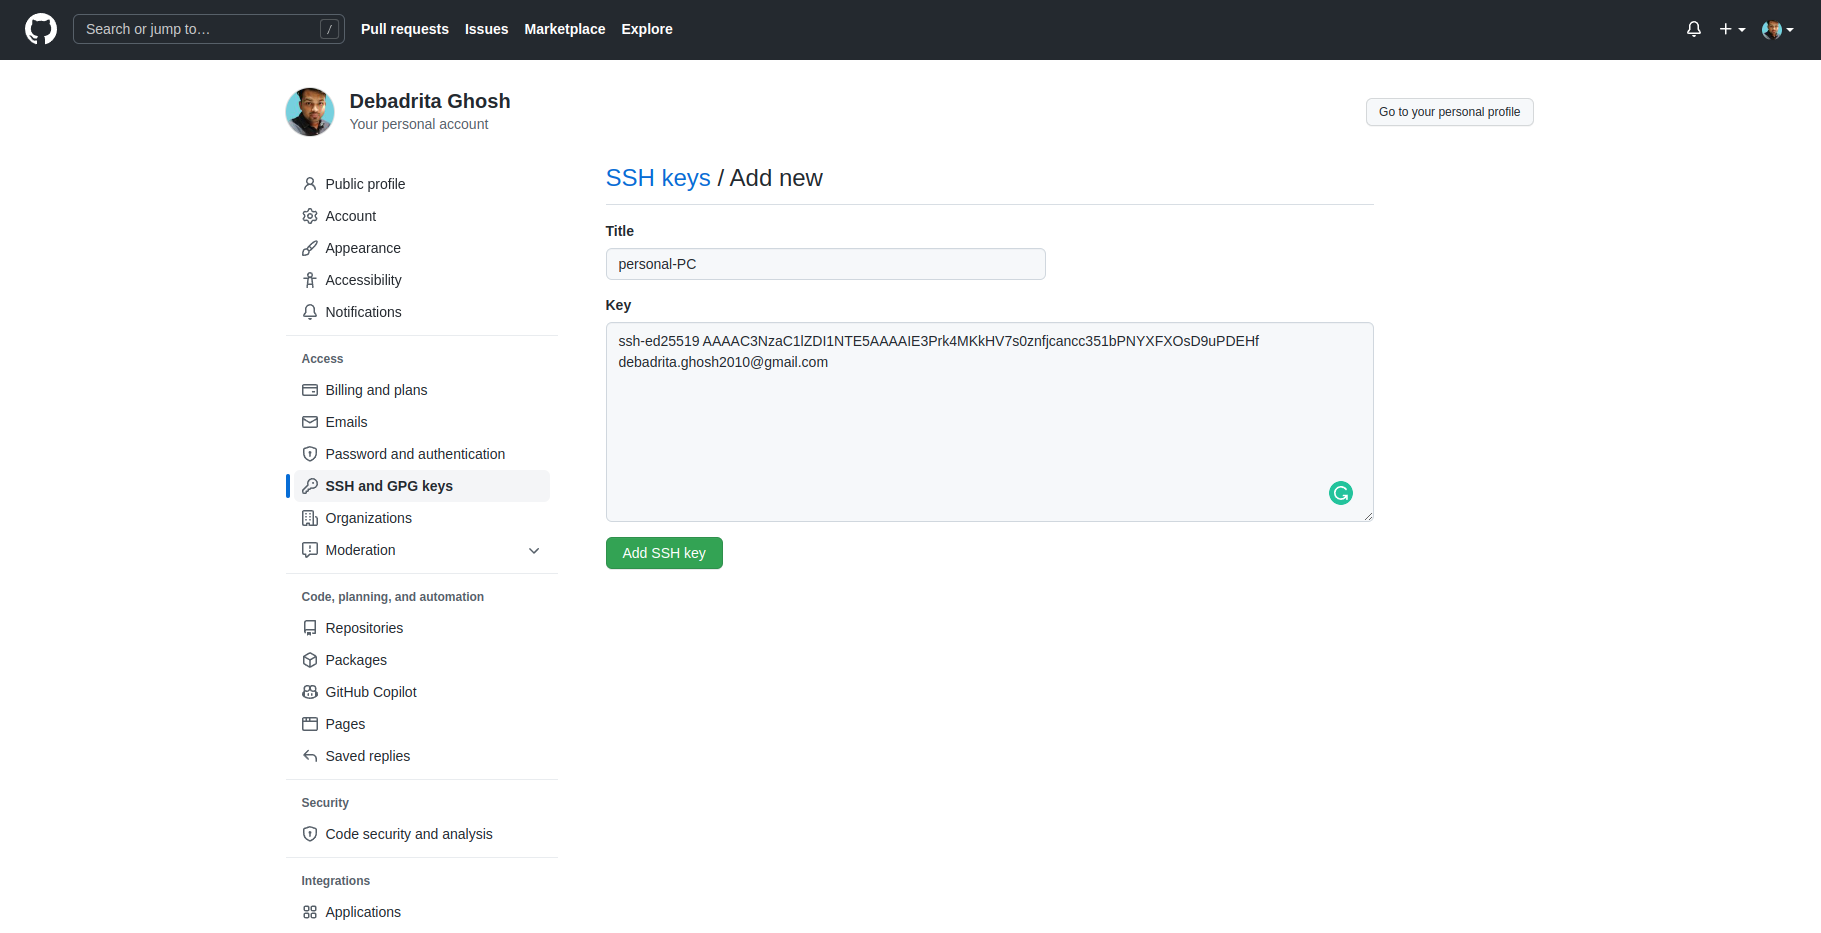
Task: Expand the Moderation section chevron
Action: 534,550
